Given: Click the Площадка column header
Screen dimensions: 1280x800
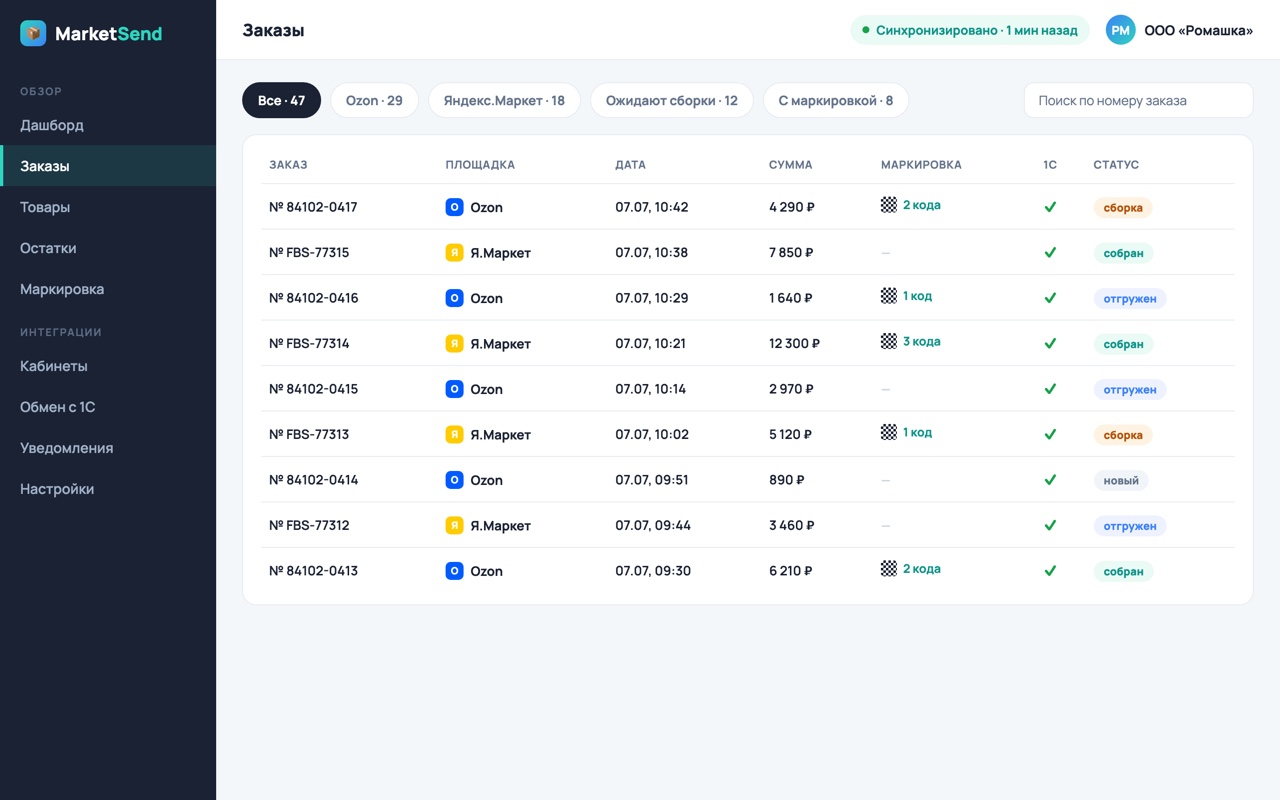Looking at the screenshot, I should click(480, 165).
